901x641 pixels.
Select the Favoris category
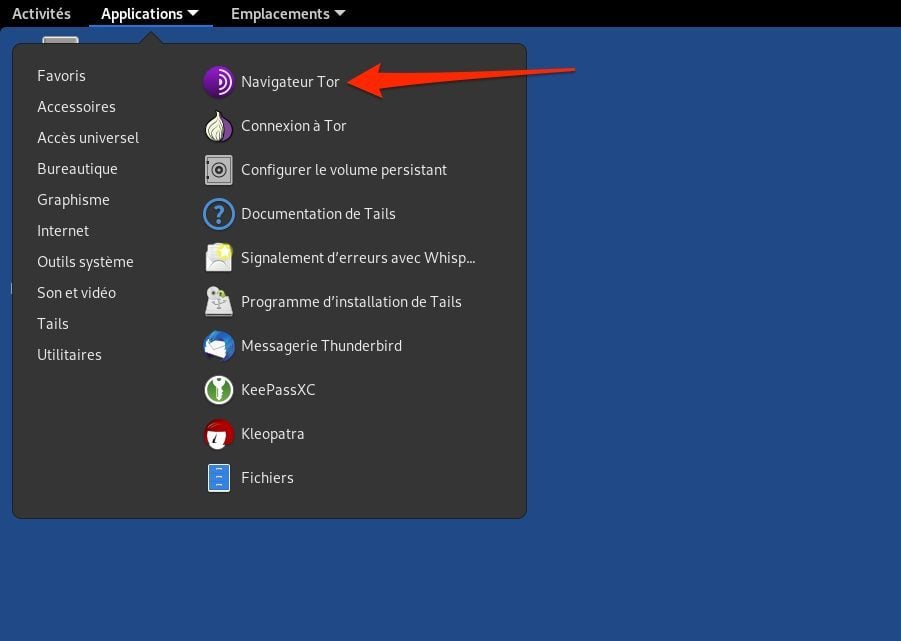click(61, 76)
